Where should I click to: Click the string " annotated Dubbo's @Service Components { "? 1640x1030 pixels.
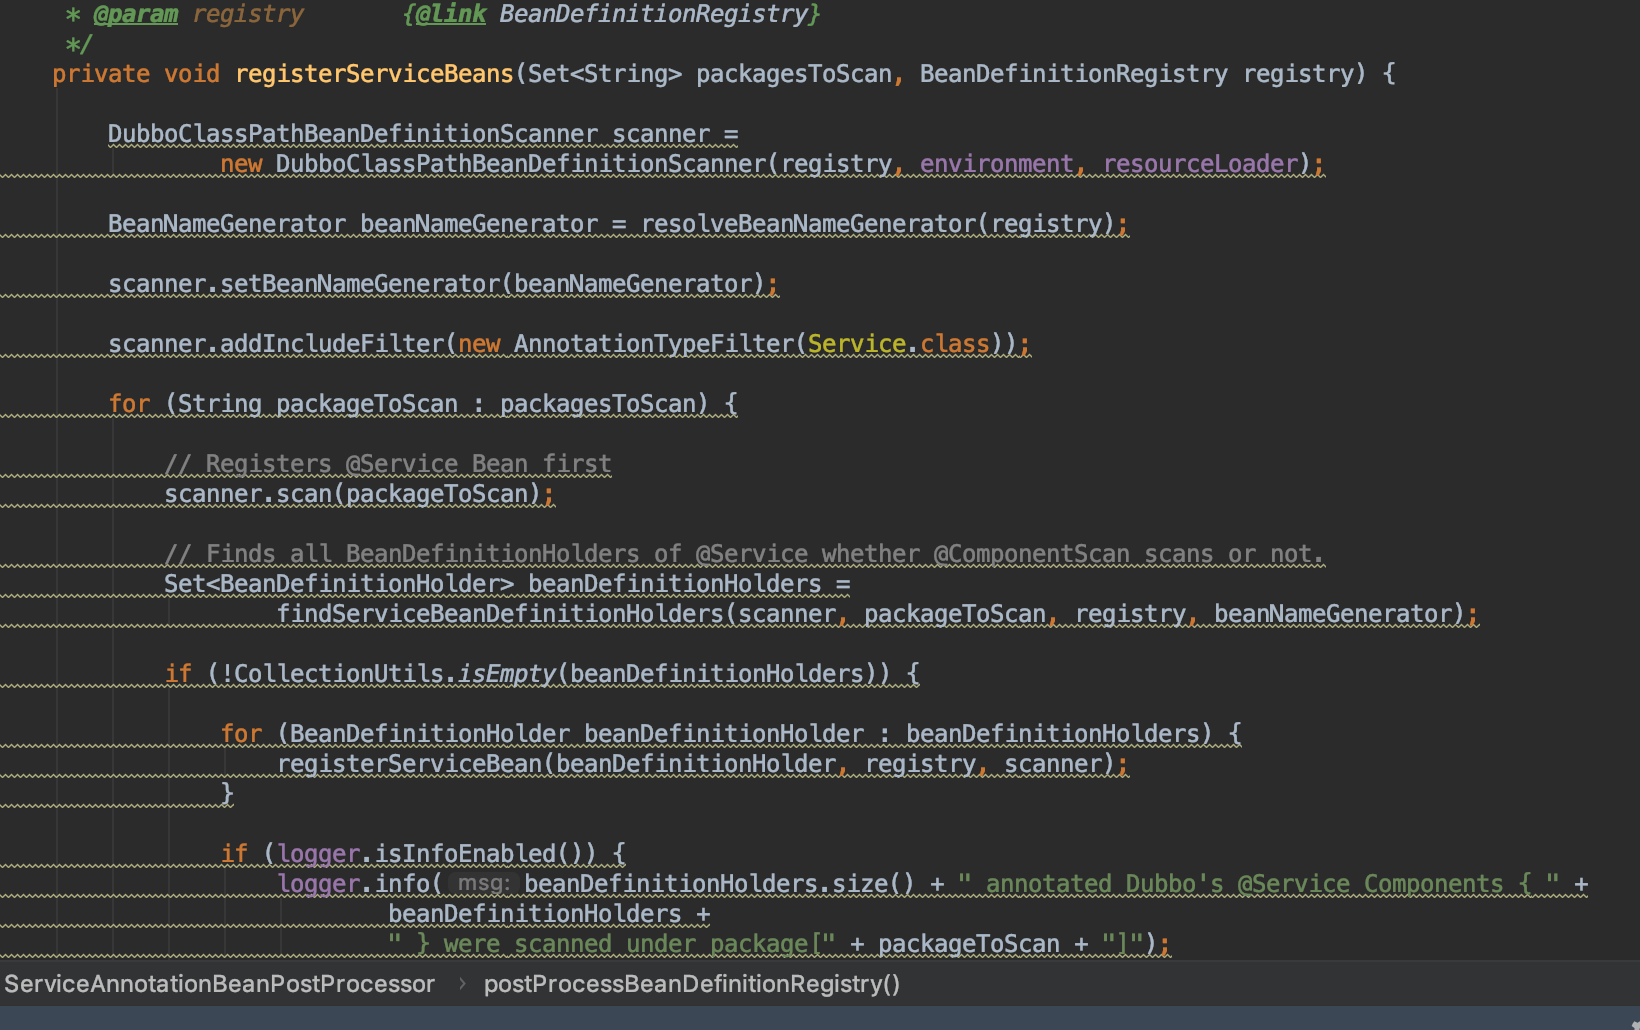pos(1259,884)
